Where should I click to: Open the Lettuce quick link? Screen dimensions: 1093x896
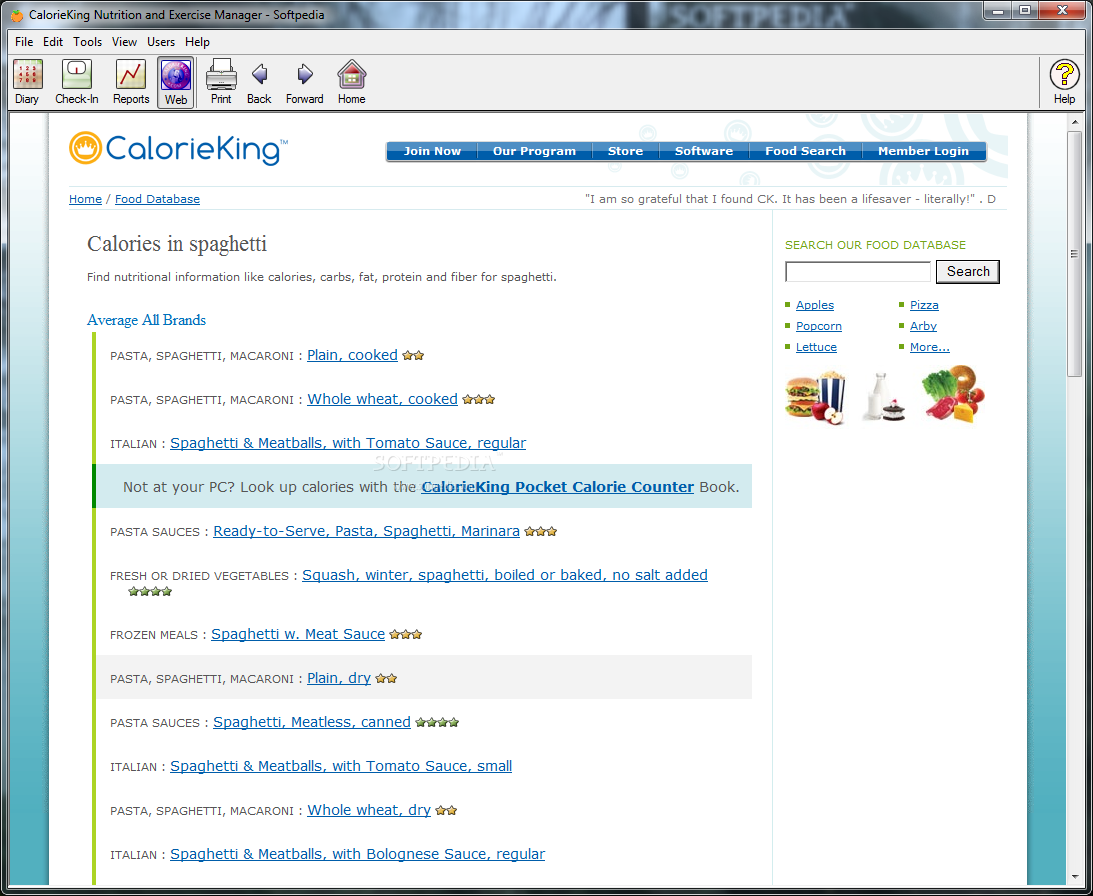click(x=816, y=347)
